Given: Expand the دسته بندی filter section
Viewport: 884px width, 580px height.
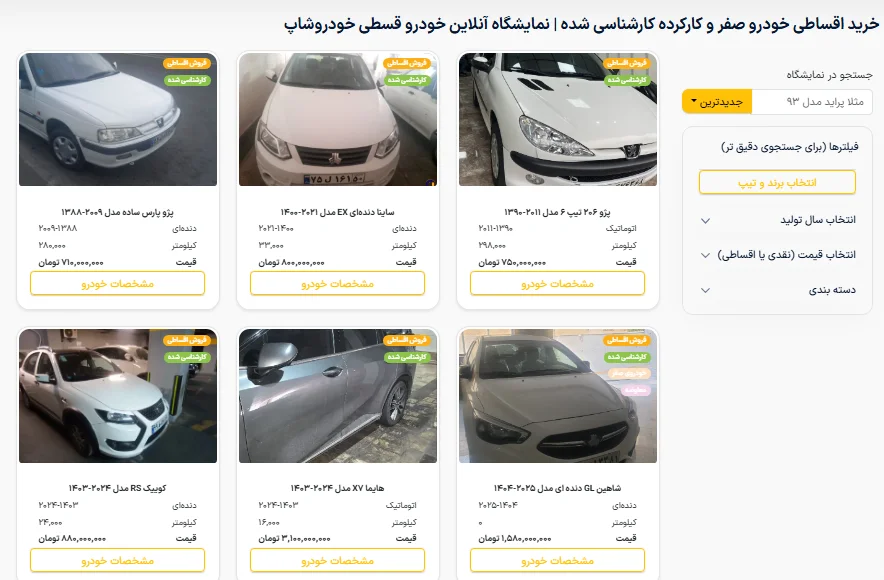Looking at the screenshot, I should pyautogui.click(x=778, y=290).
